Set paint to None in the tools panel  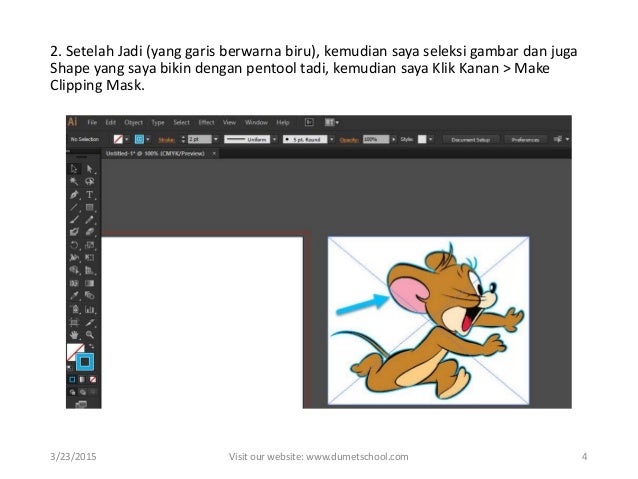[93, 380]
